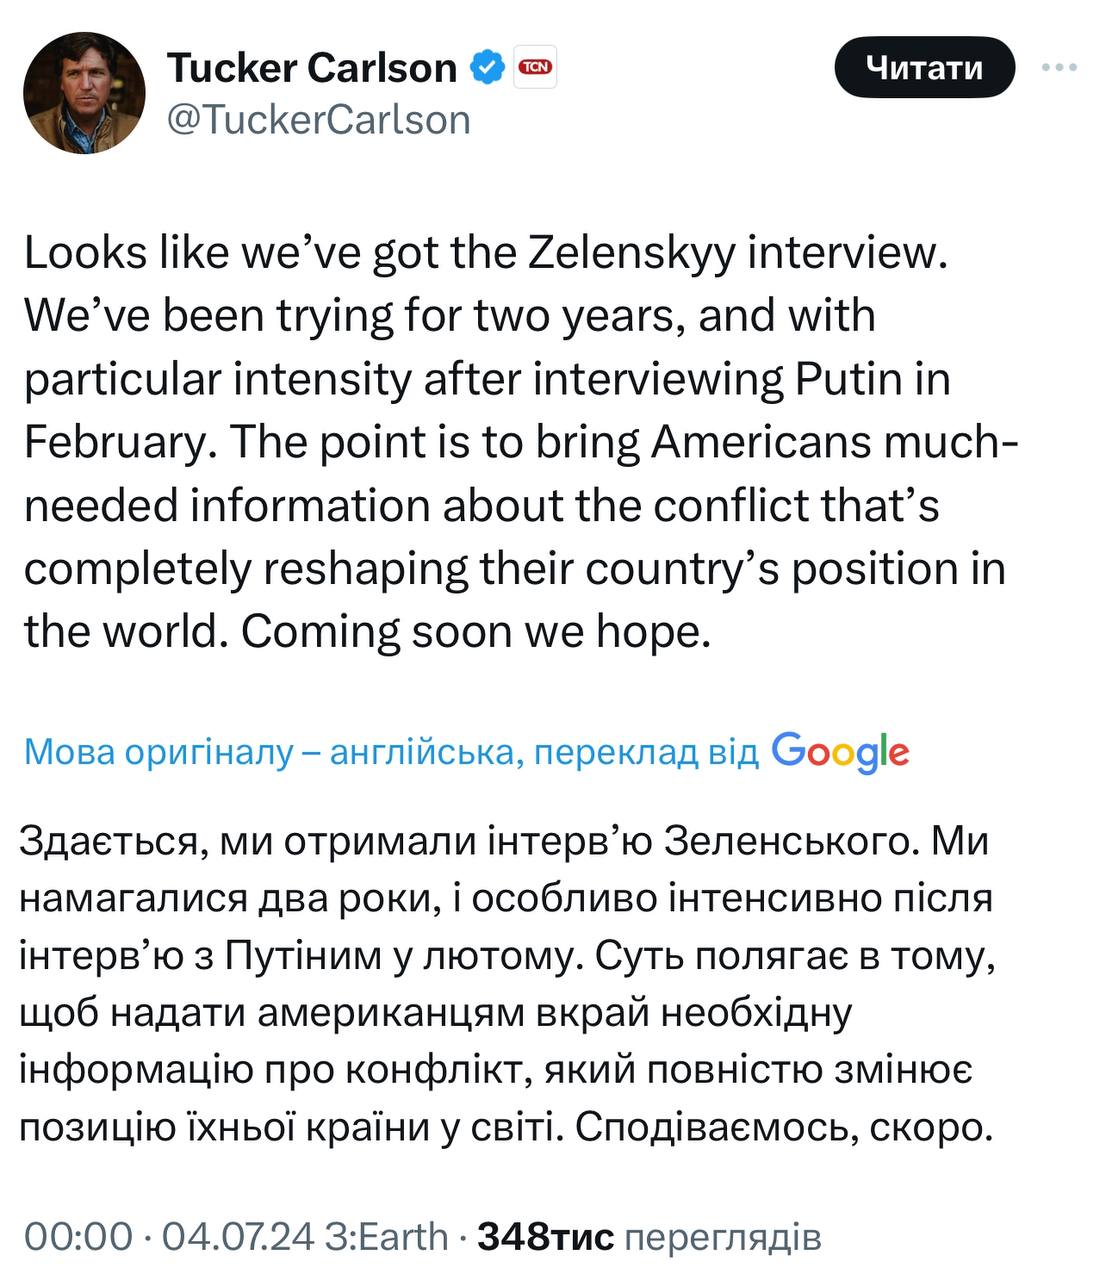
Task: Click the Ukrainian translated text paragraph
Action: 506,984
